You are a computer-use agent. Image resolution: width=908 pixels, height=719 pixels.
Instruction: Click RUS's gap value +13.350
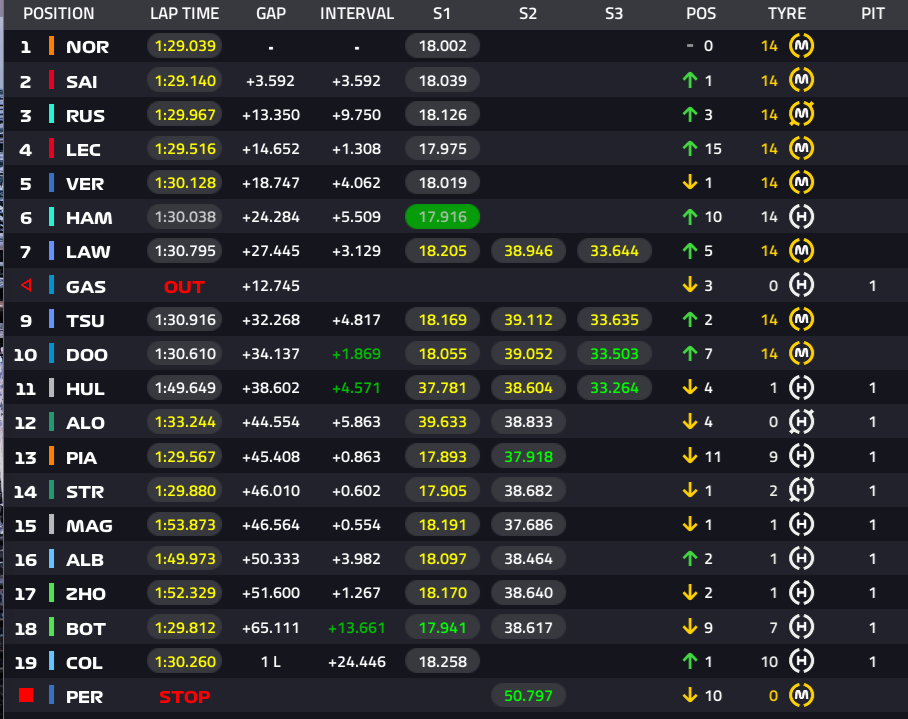tap(271, 115)
